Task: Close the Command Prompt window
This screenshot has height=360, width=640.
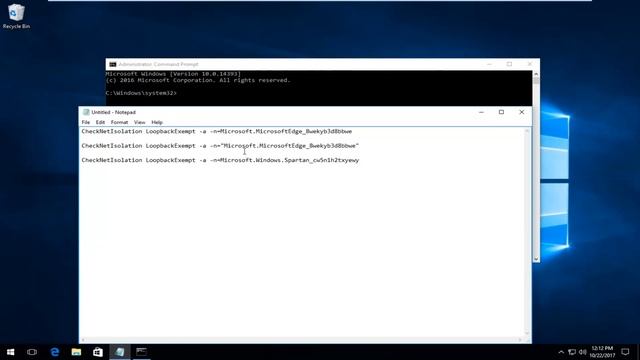Action: pyautogui.click(x=529, y=64)
